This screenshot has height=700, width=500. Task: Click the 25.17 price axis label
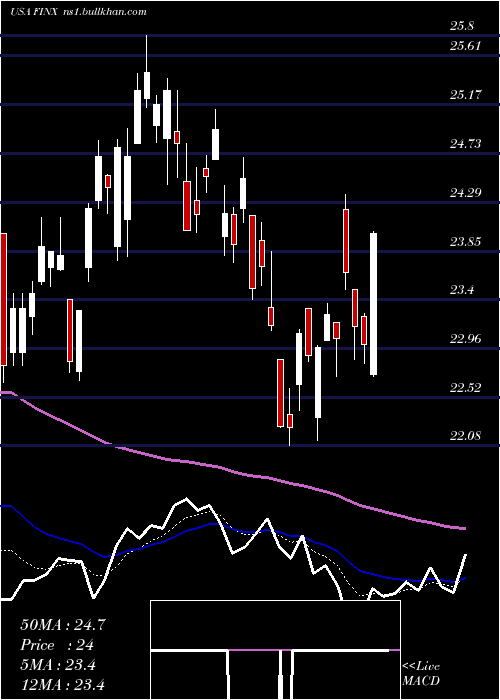[x=466, y=95]
